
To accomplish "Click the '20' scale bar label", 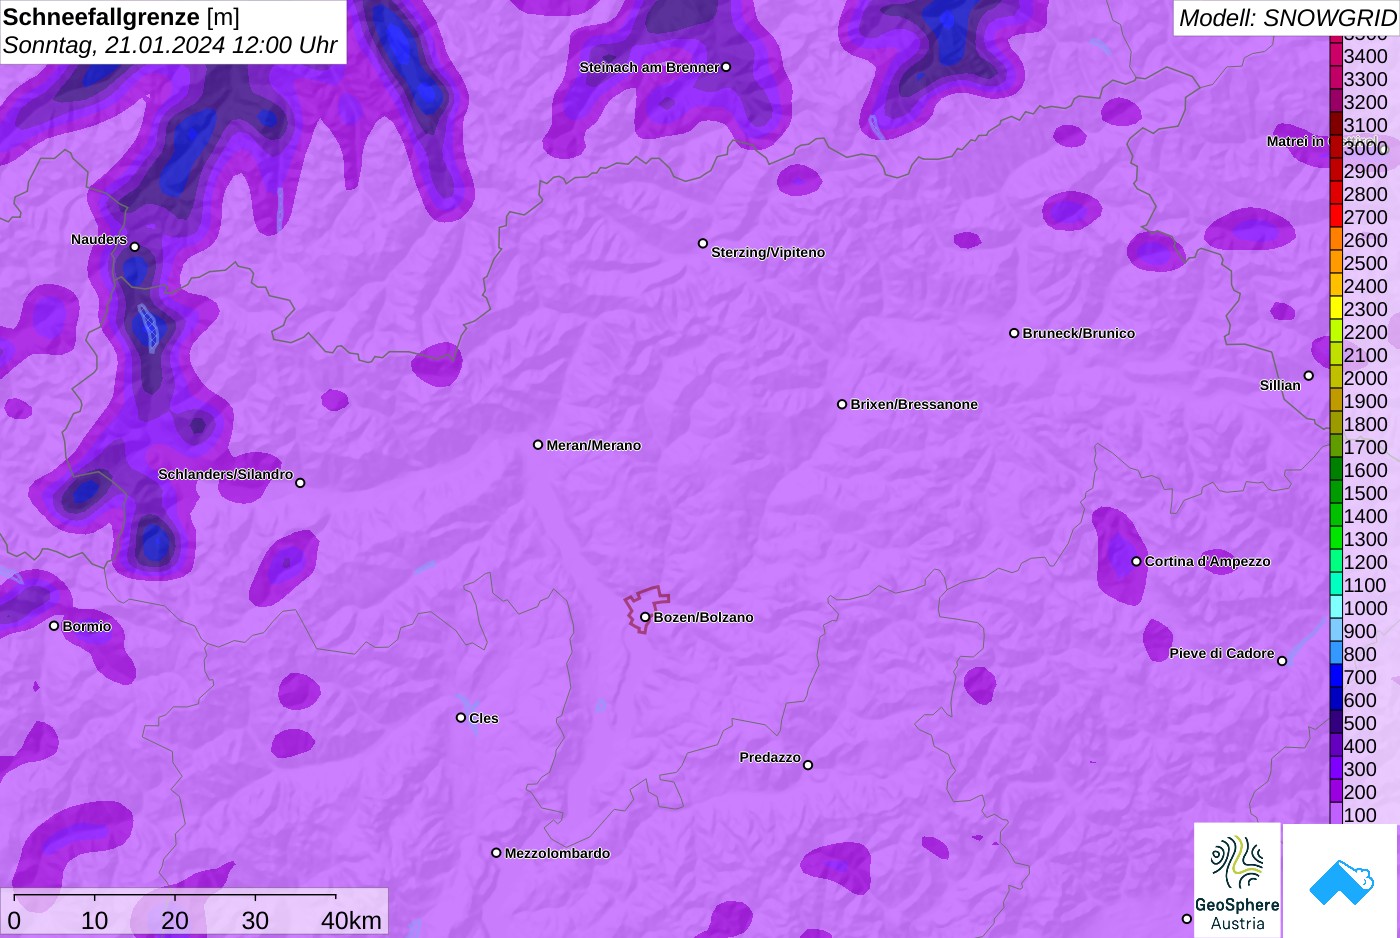I will click(175, 921).
